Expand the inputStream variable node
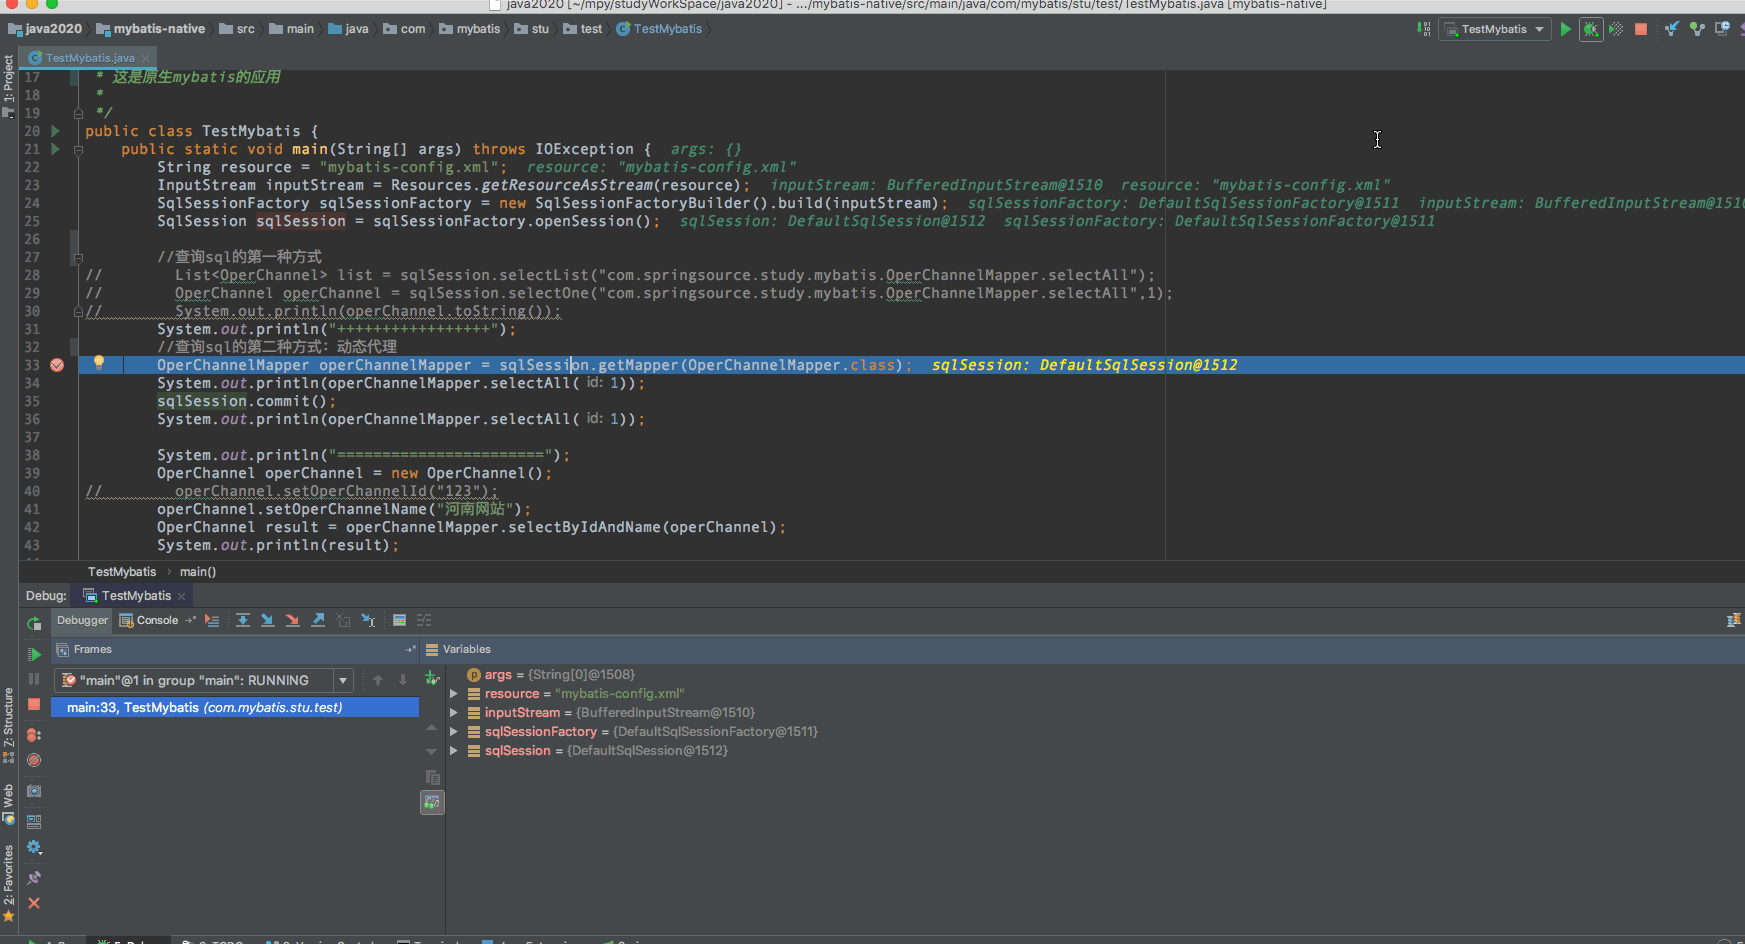 coord(454,712)
